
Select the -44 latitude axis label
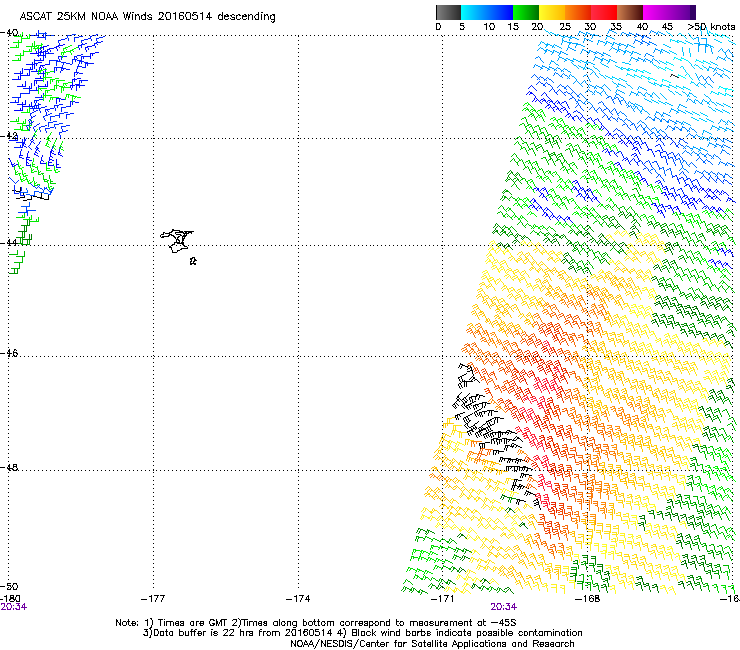coord(9,242)
